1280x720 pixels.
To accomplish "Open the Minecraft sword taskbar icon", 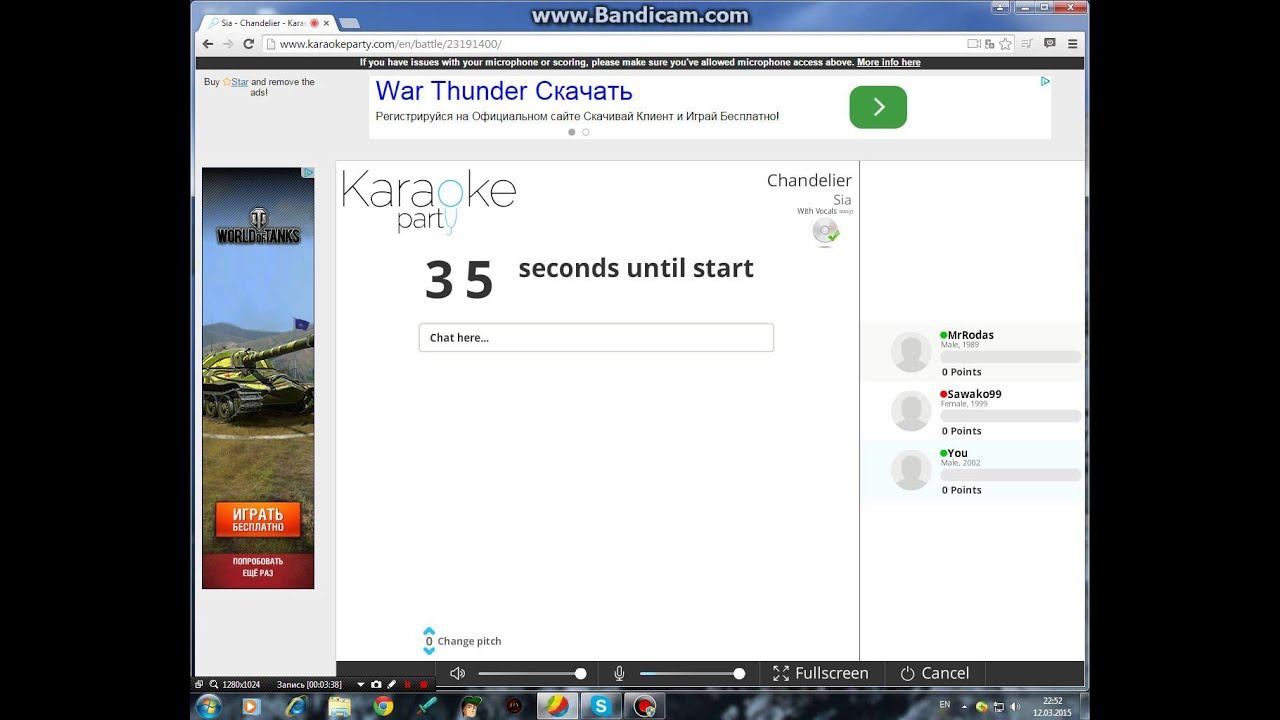I will 427,706.
